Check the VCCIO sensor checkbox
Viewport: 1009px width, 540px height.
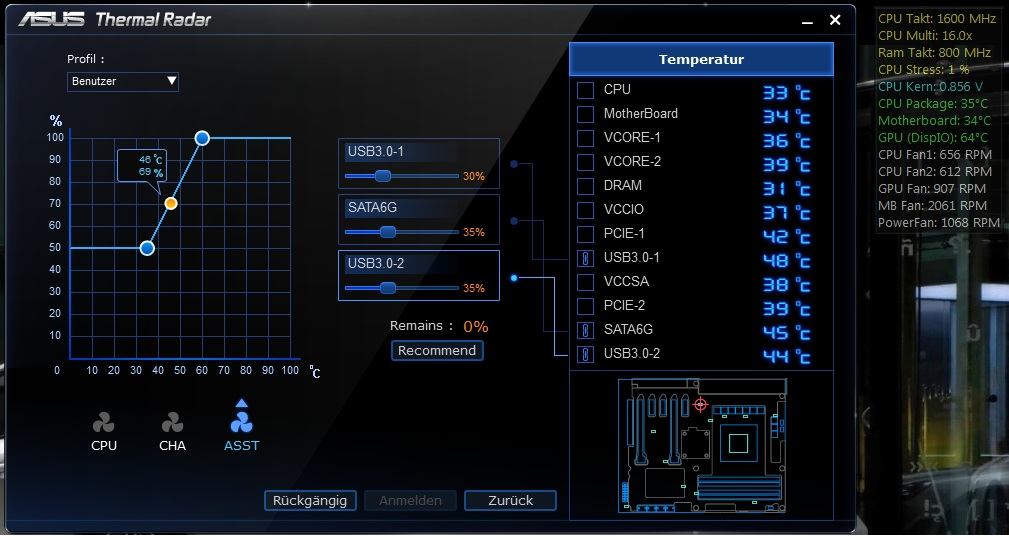(585, 210)
